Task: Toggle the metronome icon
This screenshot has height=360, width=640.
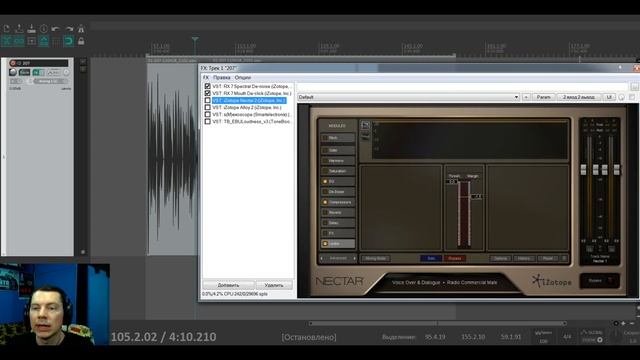Action: tap(81, 29)
